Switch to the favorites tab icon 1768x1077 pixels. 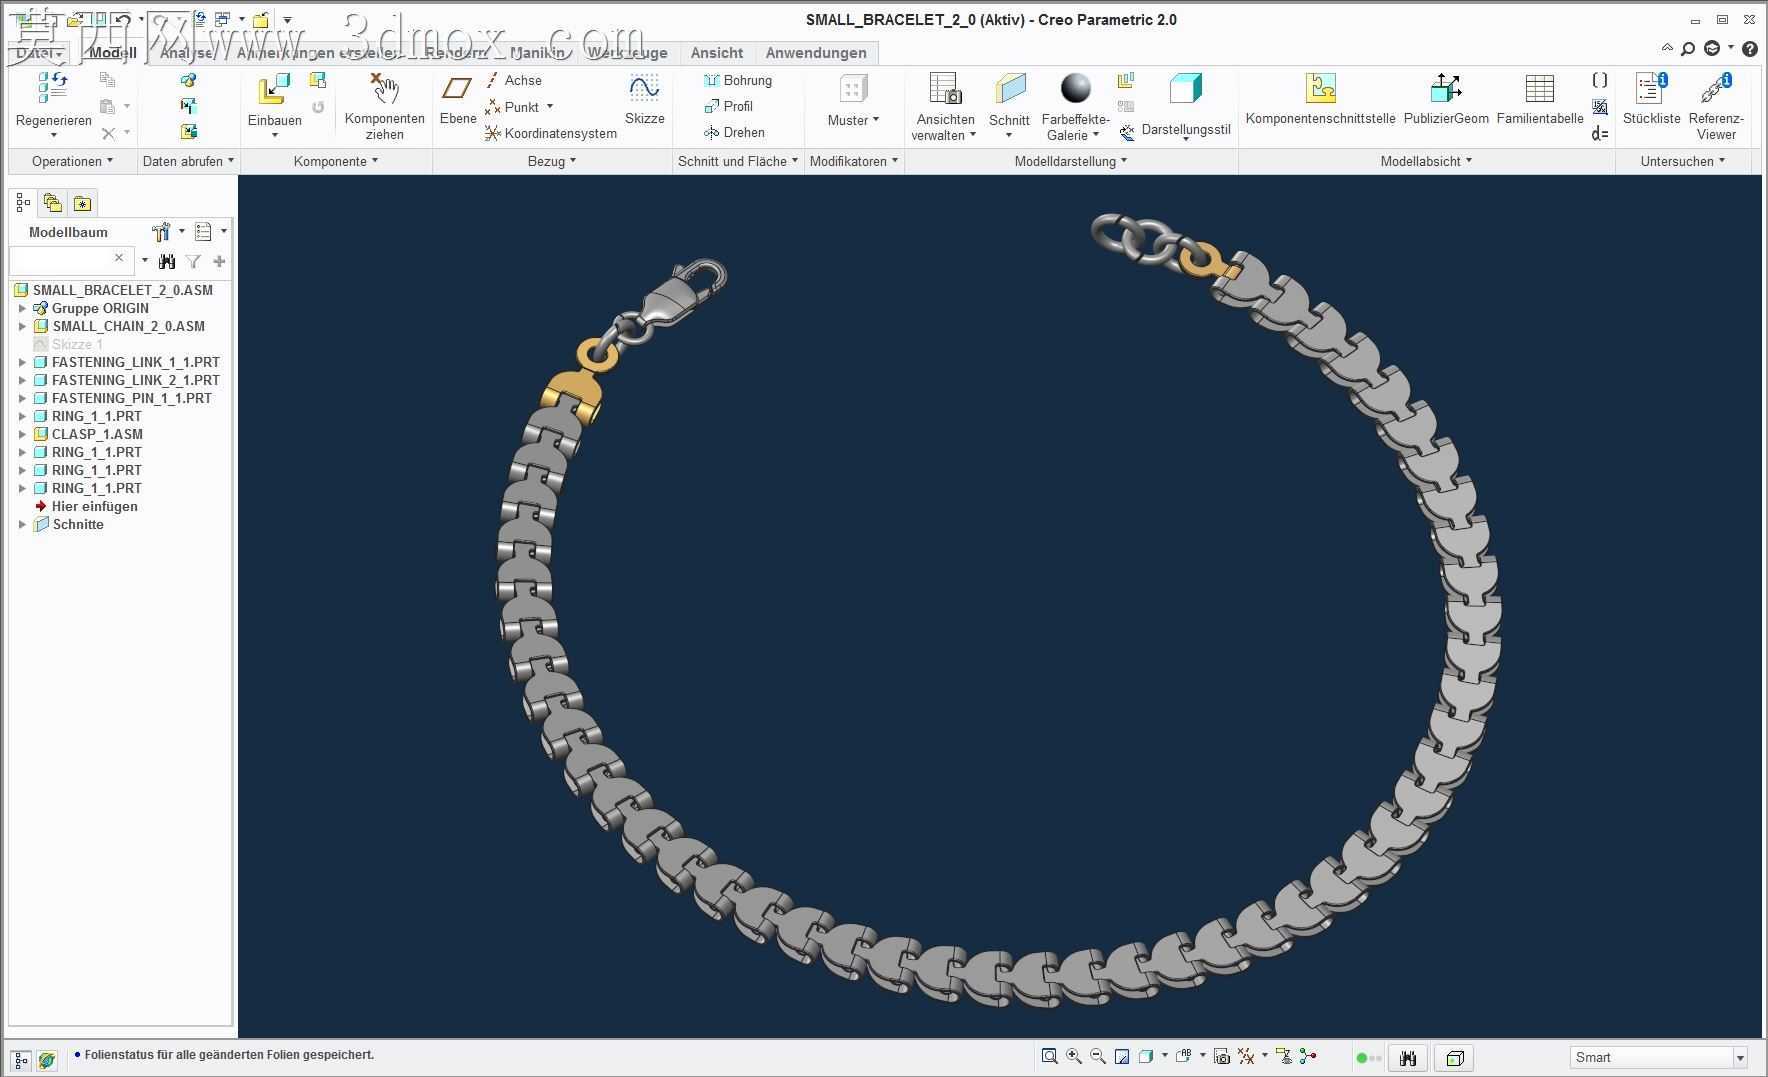click(x=83, y=203)
